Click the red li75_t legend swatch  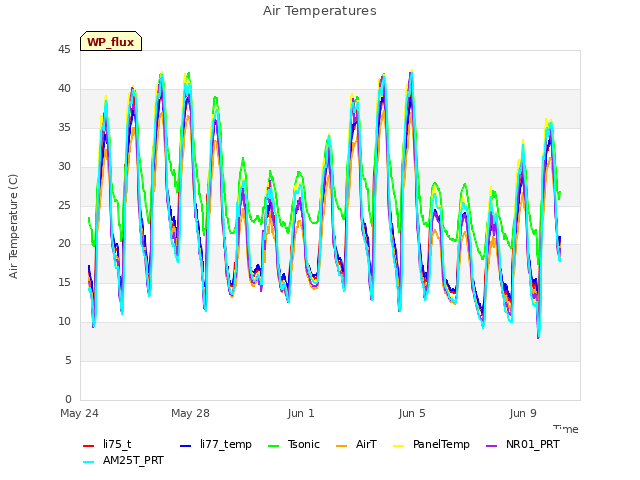click(x=89, y=446)
